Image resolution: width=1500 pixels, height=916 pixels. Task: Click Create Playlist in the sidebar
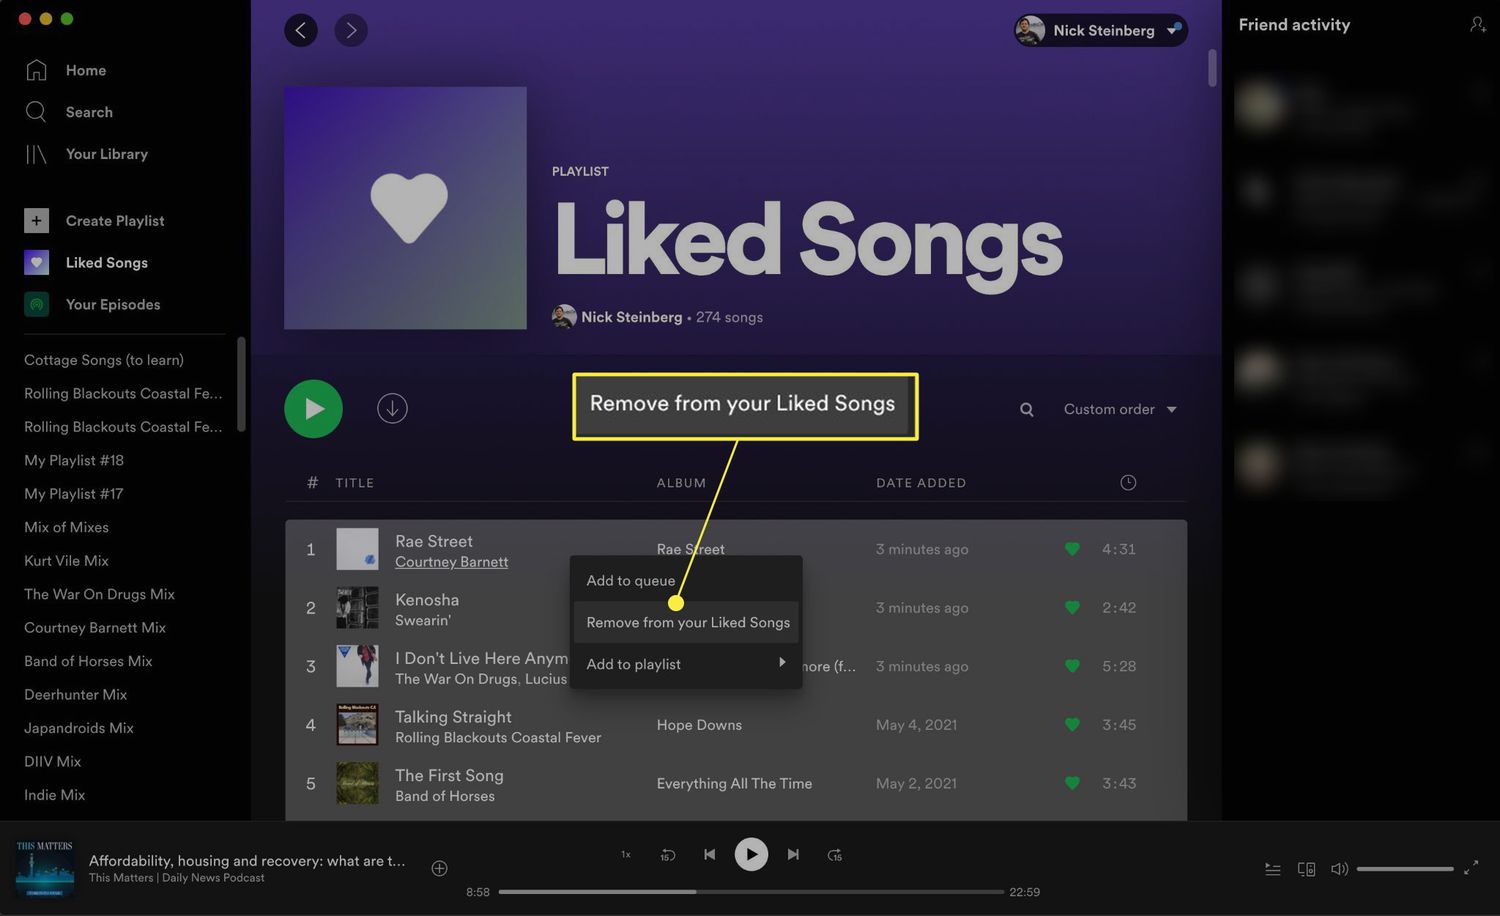click(114, 221)
